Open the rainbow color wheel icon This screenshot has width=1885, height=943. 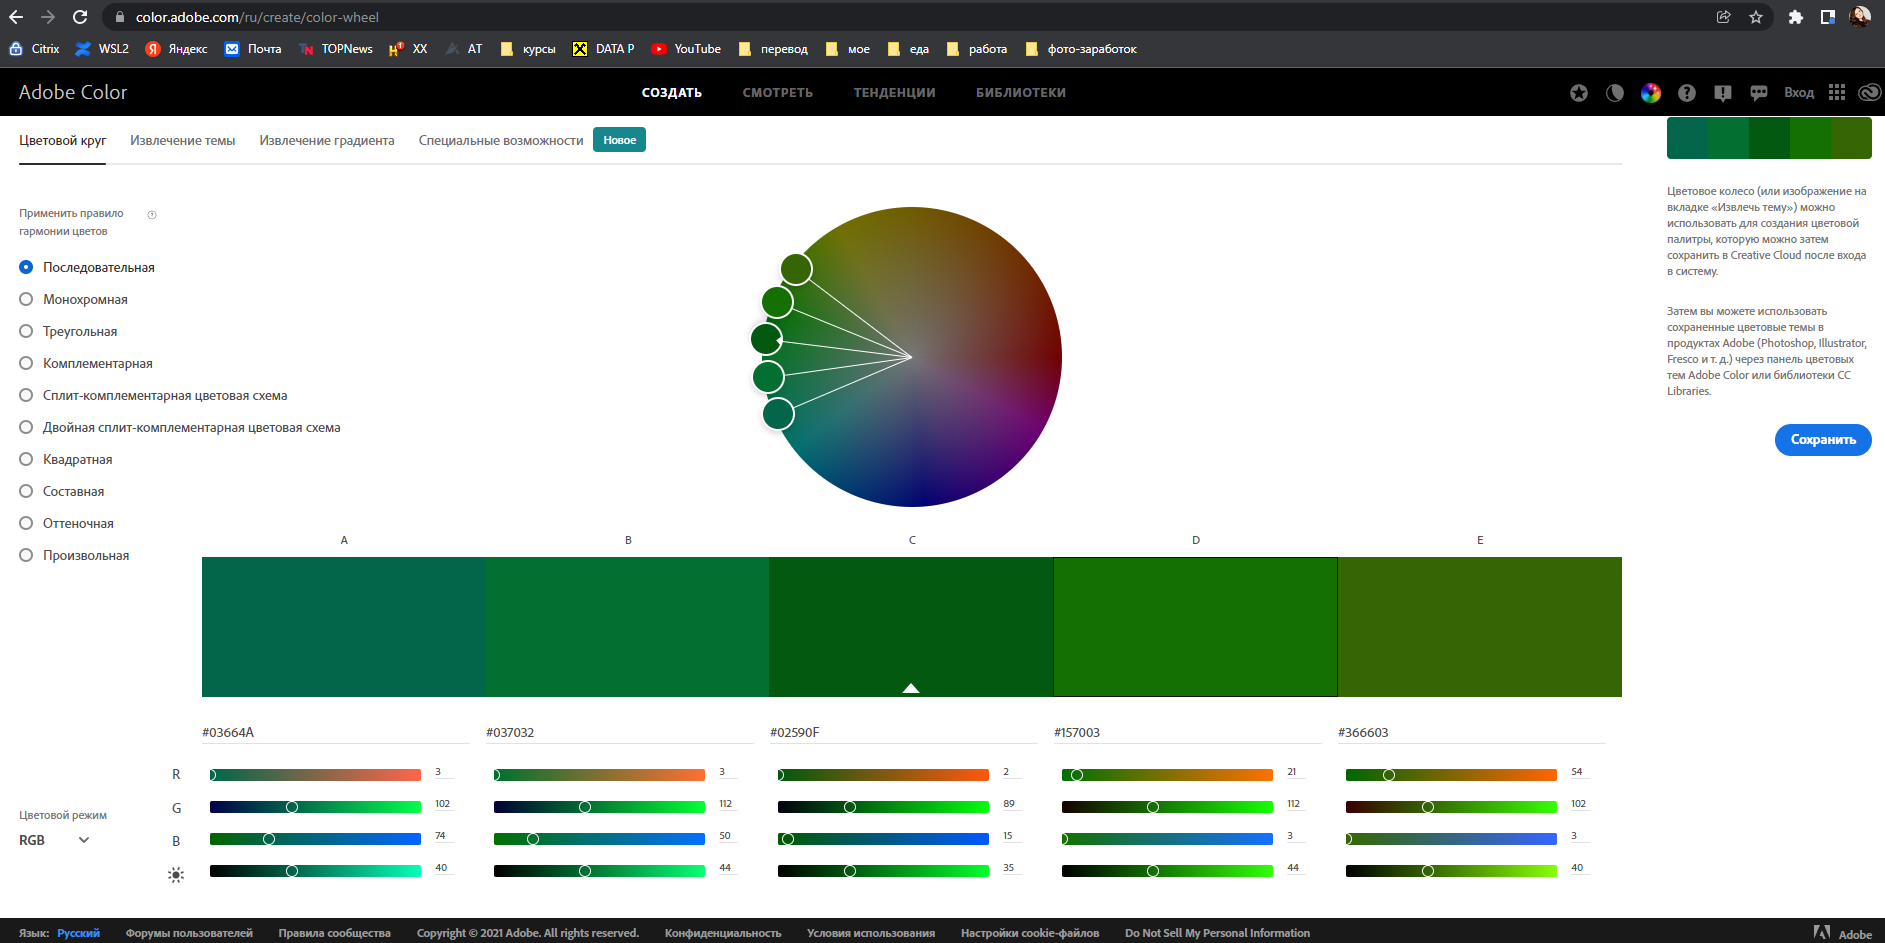[x=1651, y=93]
